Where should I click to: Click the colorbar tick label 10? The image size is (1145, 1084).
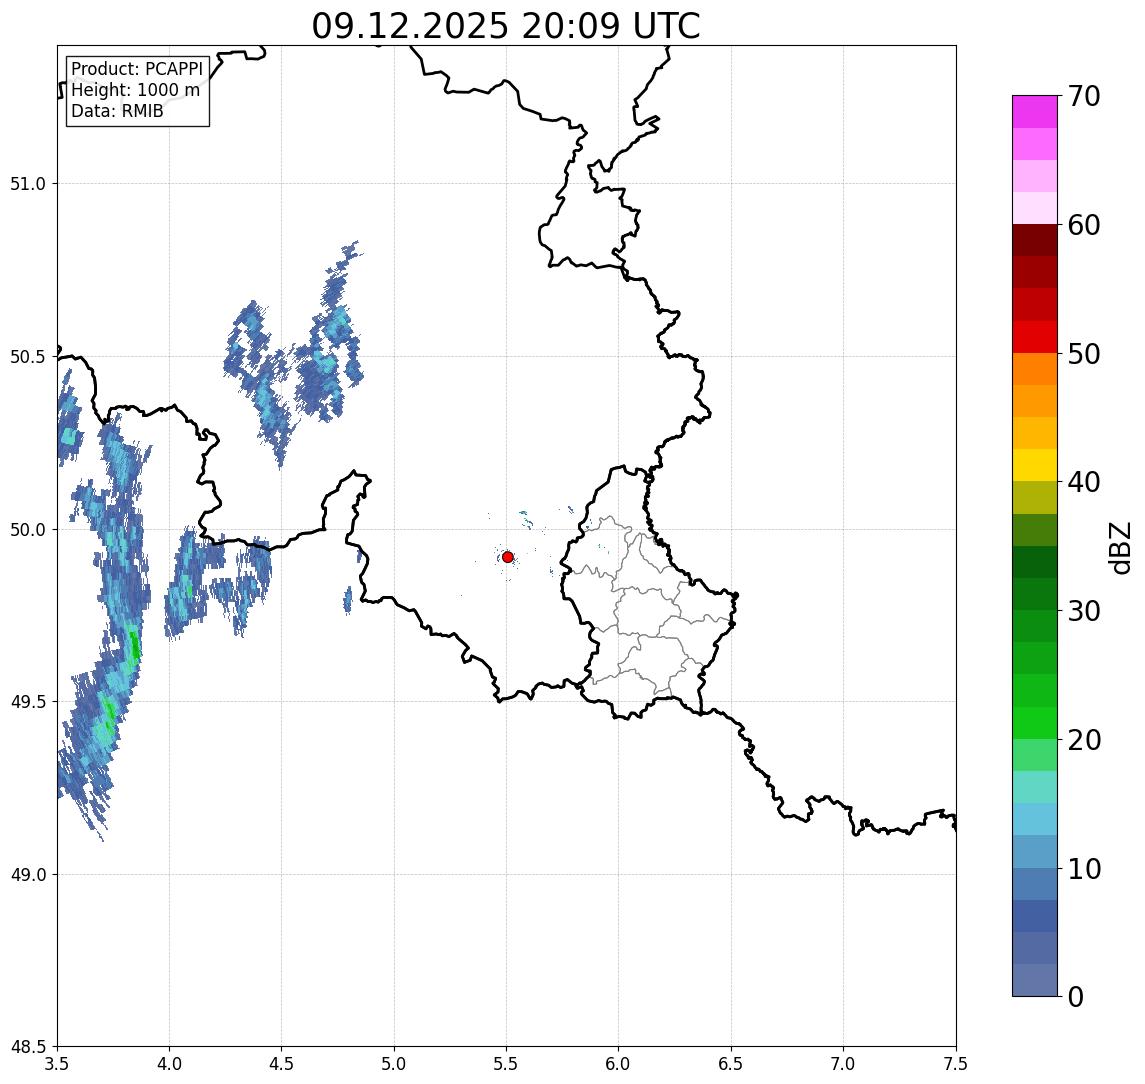pyautogui.click(x=1084, y=869)
